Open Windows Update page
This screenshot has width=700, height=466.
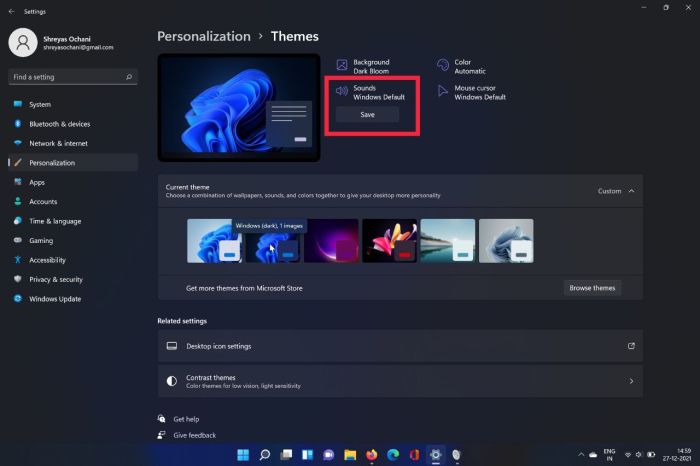click(73, 299)
